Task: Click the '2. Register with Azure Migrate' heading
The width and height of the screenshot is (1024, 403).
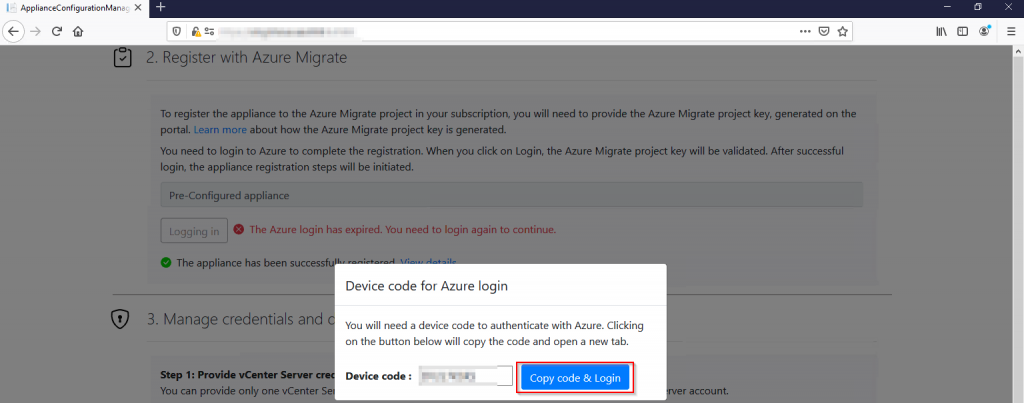Action: coord(246,57)
